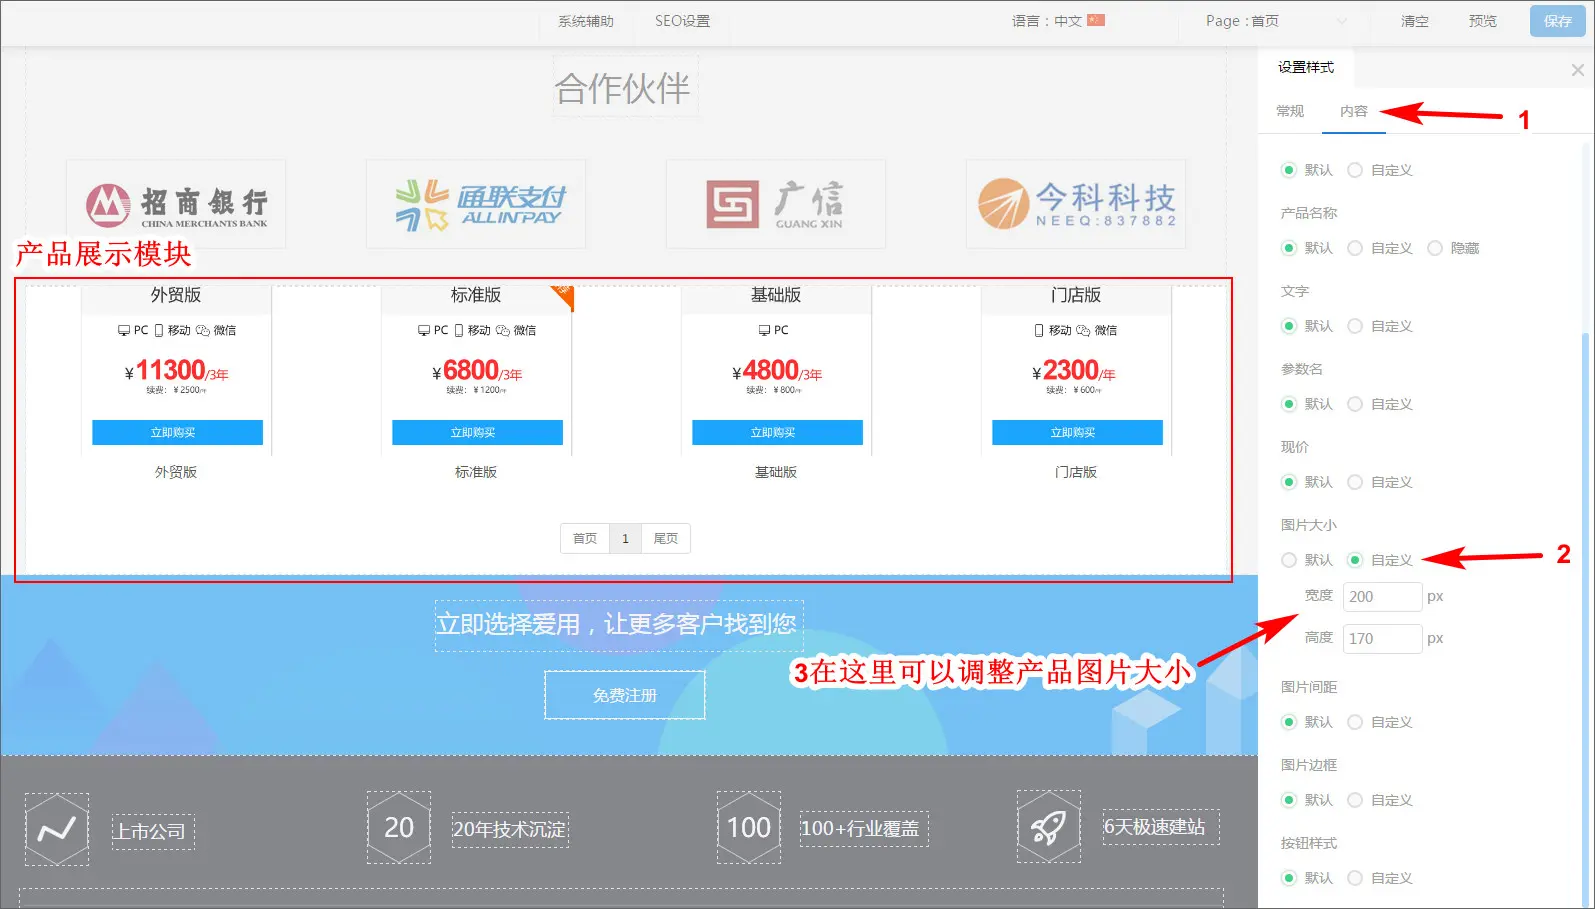
Task: Switch to the 常规 tab
Action: coord(1290,111)
